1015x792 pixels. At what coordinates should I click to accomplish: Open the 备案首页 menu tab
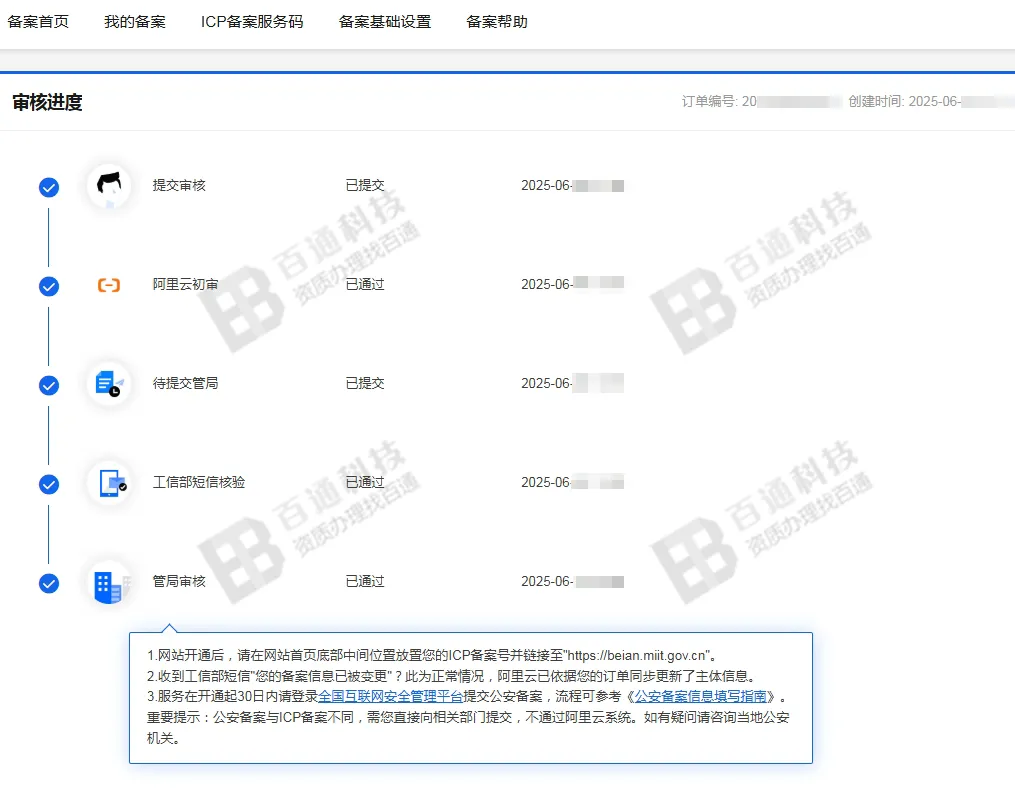tap(38, 22)
